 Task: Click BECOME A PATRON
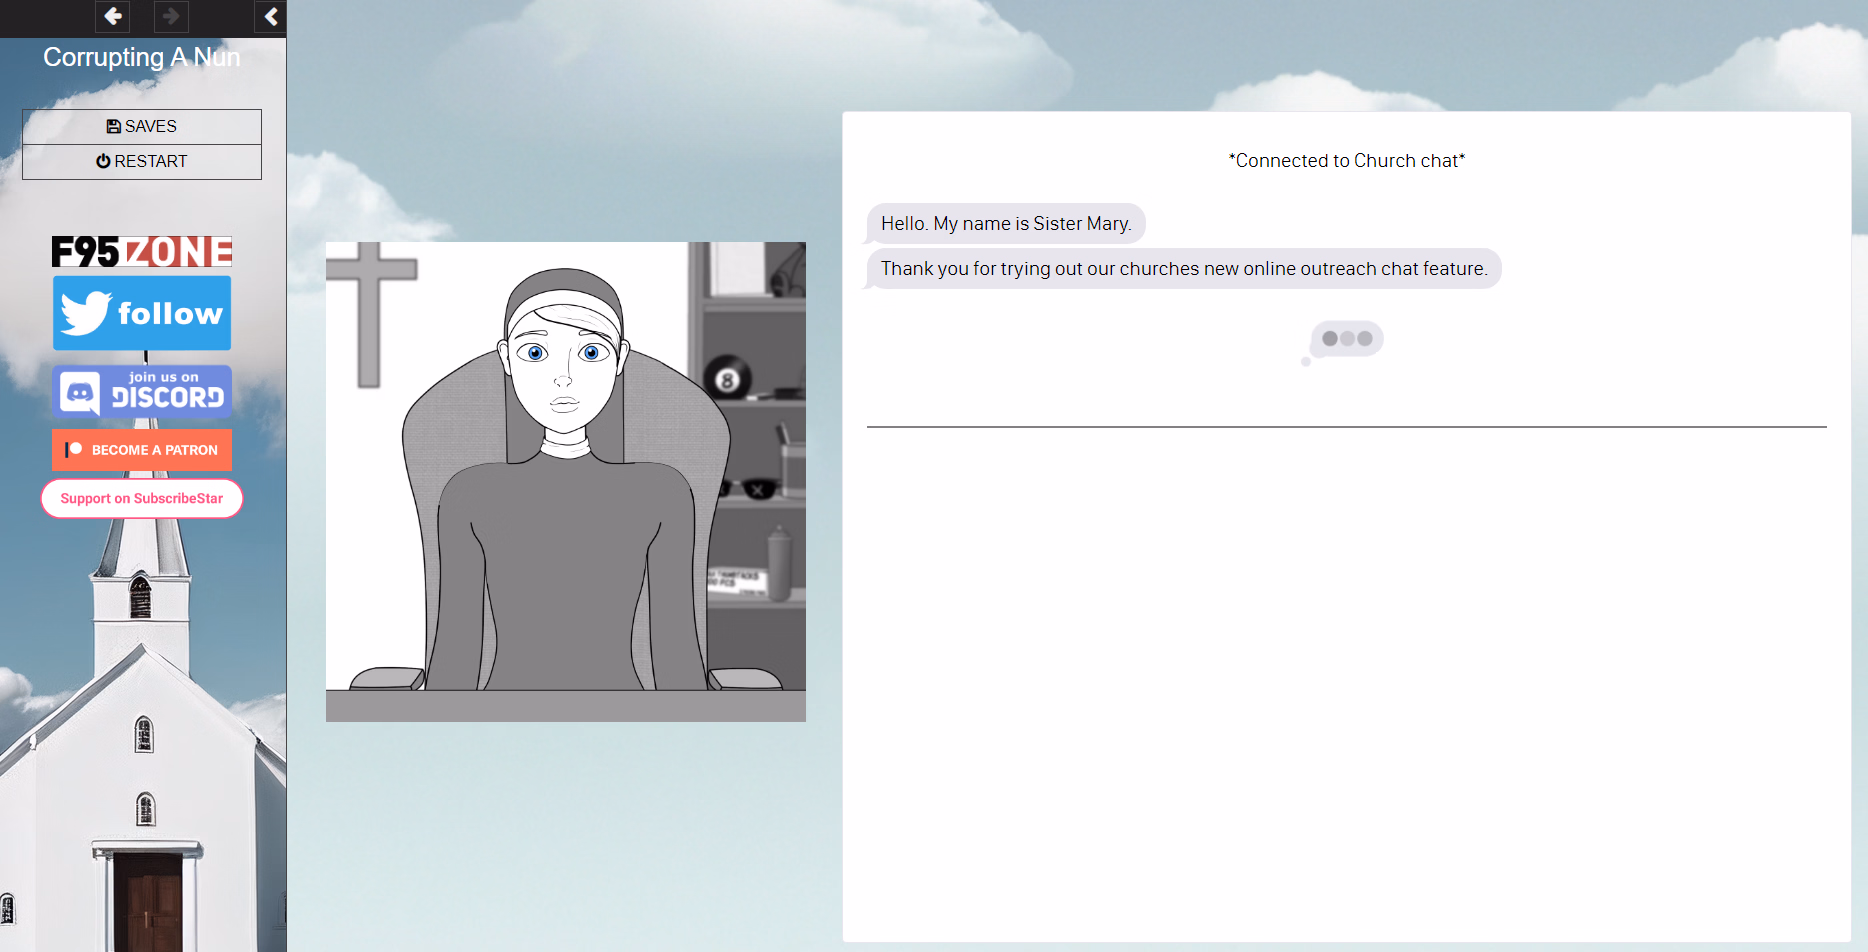pos(141,449)
